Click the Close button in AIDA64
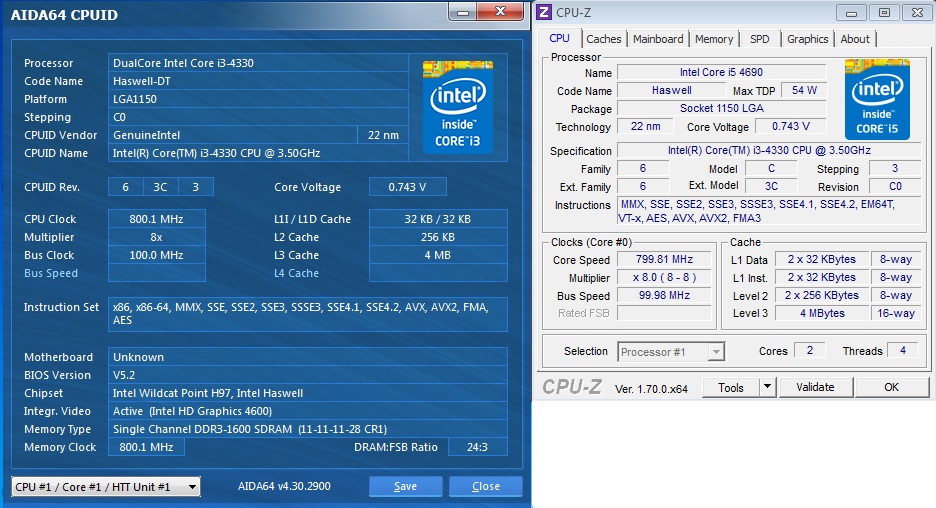The image size is (936, 508). click(486, 486)
